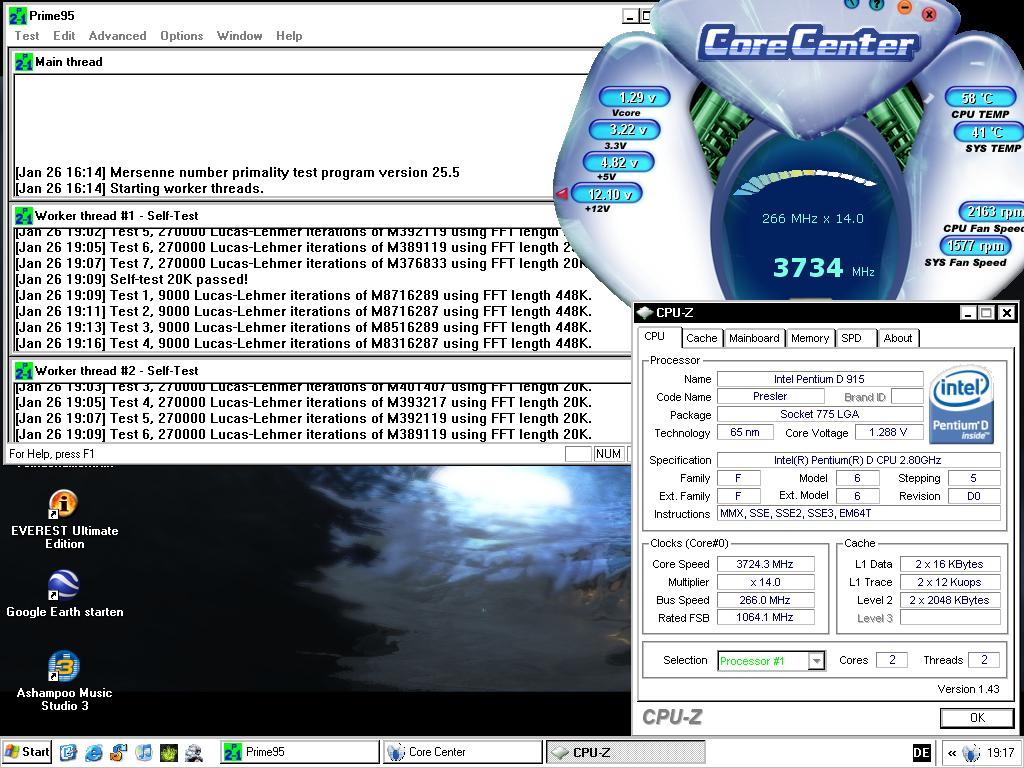Click the green-on-black Quick Launch icon
This screenshot has width=1024, height=768.
[168, 752]
